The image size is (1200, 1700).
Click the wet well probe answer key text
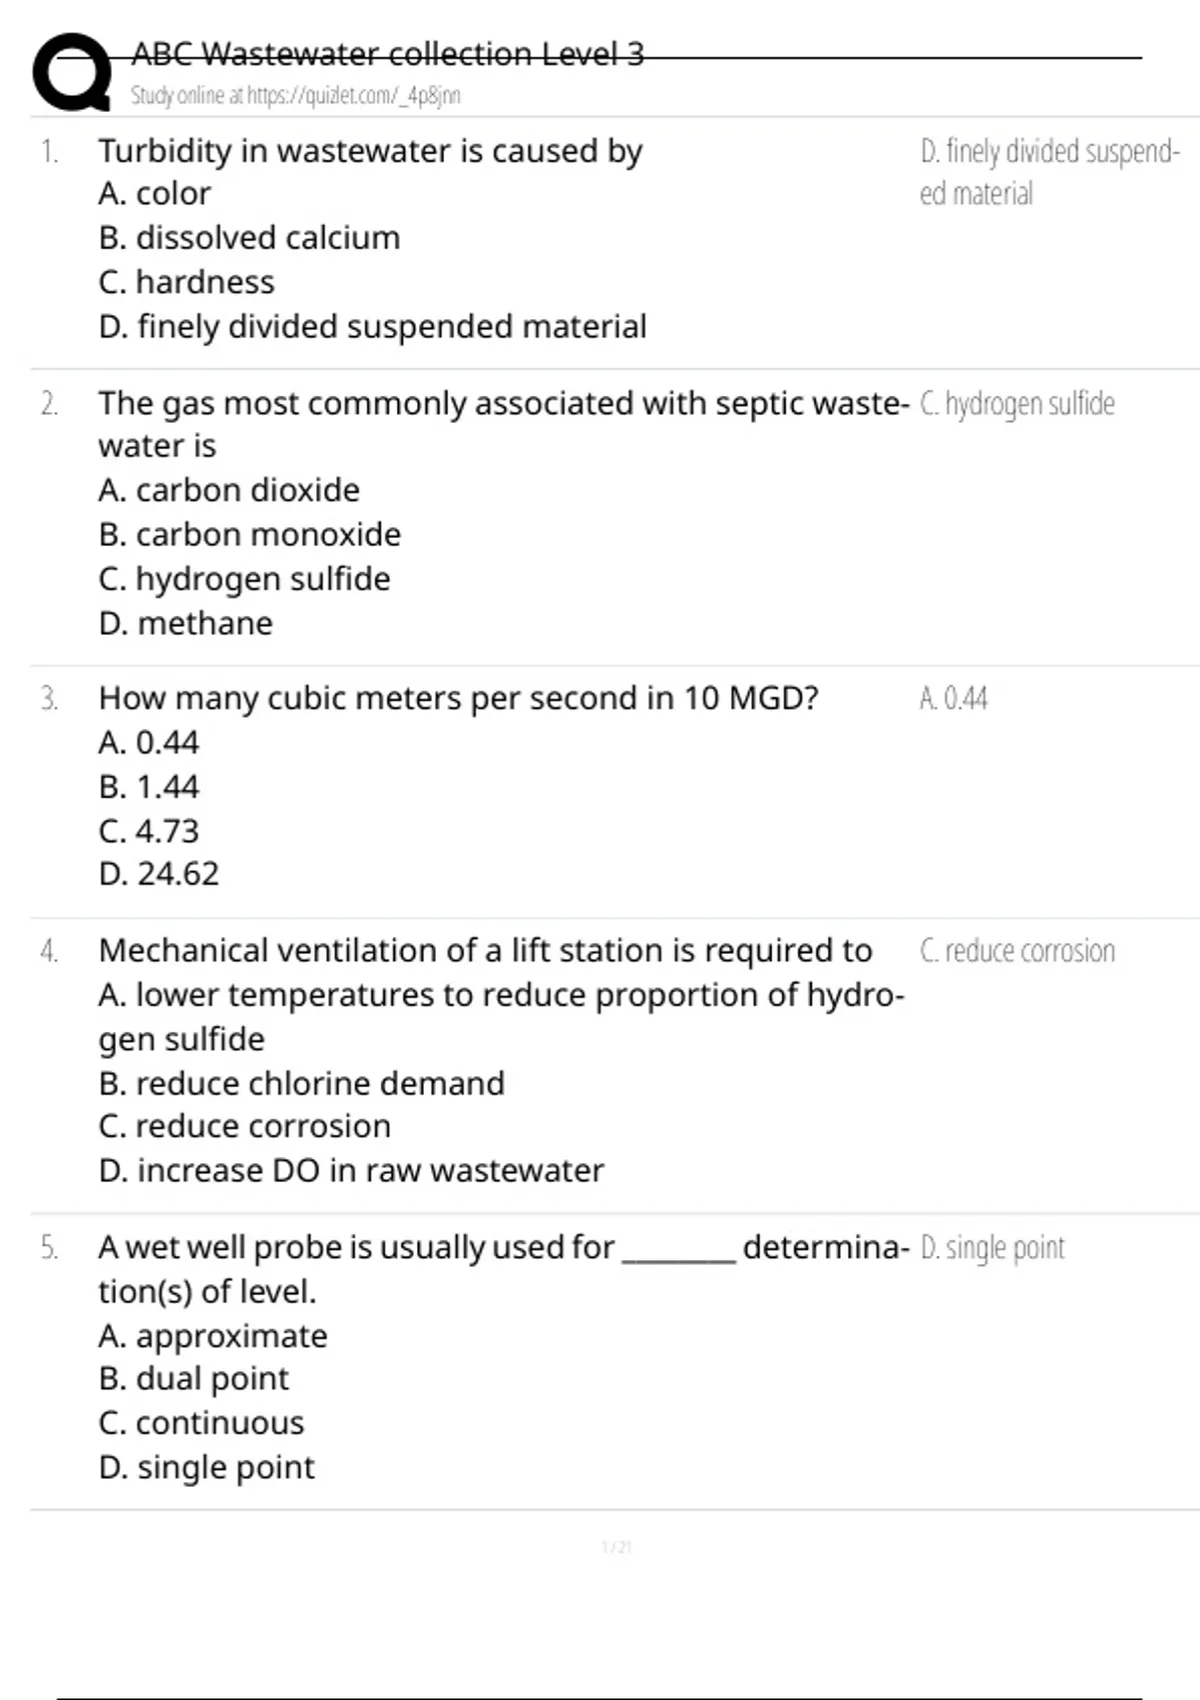(x=992, y=1248)
